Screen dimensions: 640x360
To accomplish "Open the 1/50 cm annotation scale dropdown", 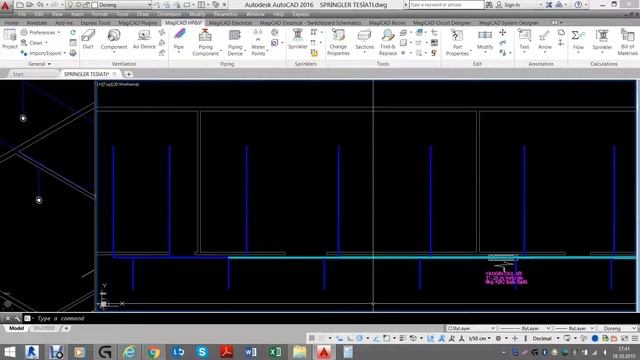I will [x=480, y=338].
